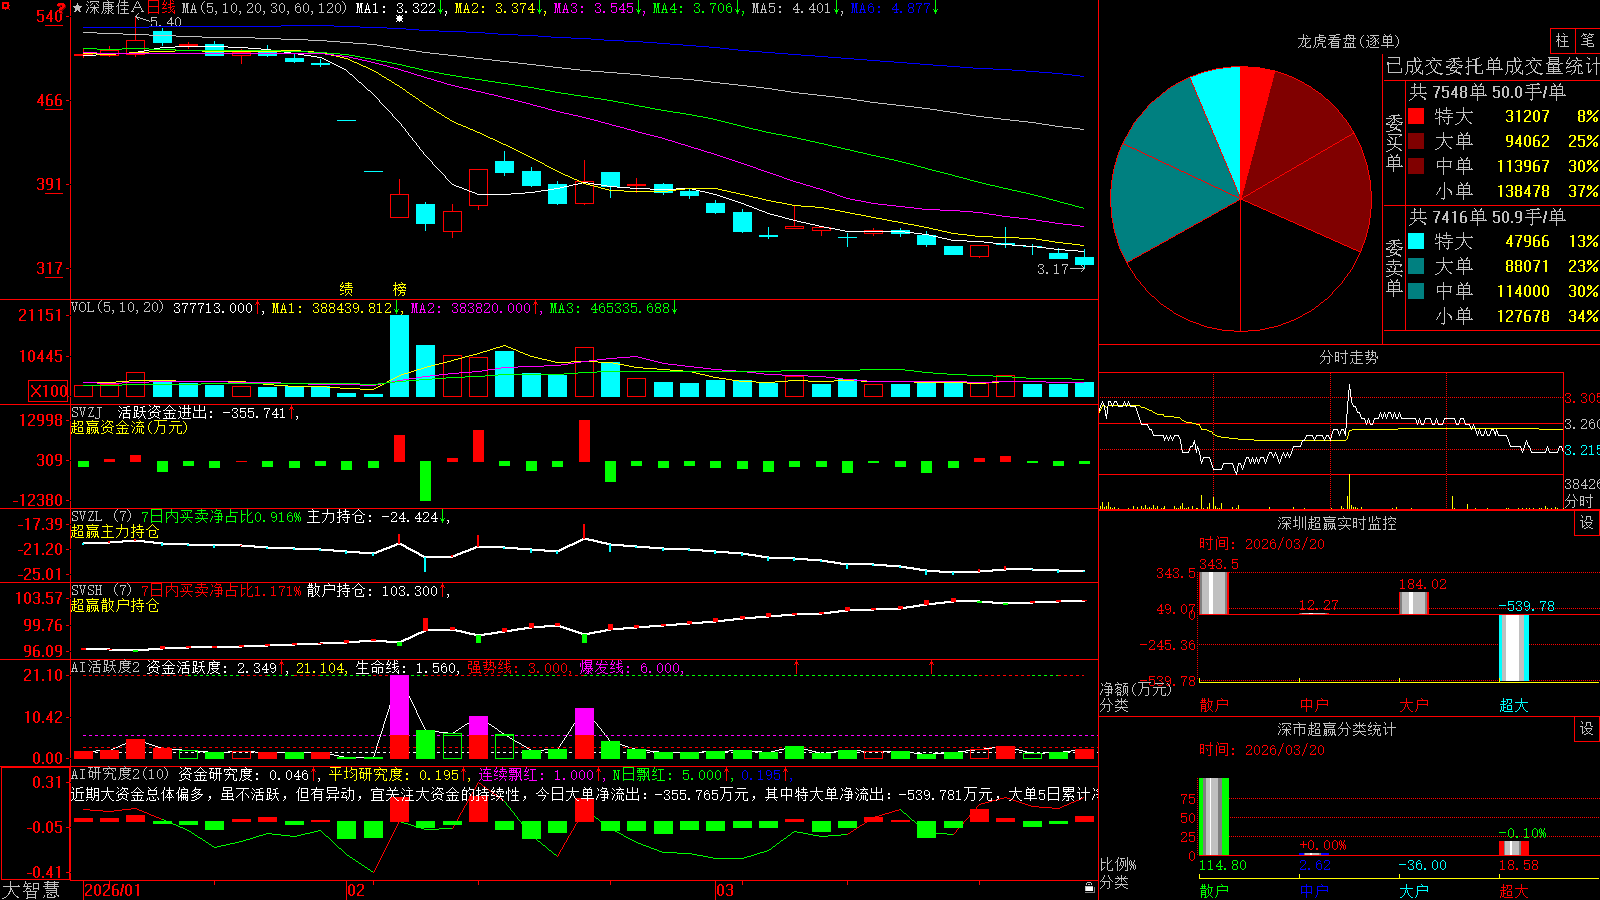Click the 3.17 low price label
The width and height of the screenshot is (1600, 900).
tap(1053, 269)
